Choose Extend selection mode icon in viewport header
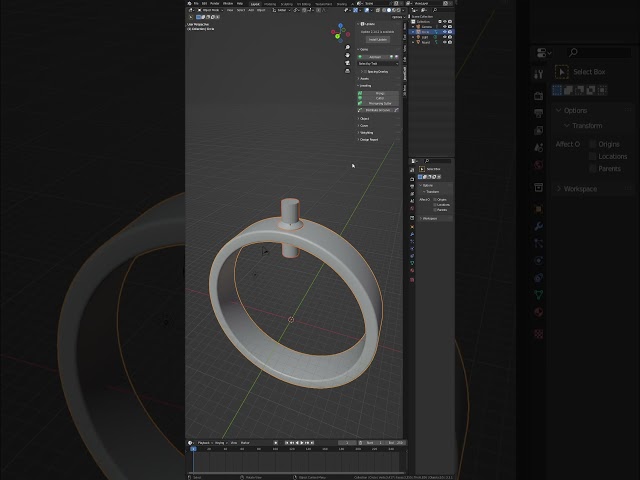Image resolution: width=640 pixels, height=480 pixels. tap(203, 17)
